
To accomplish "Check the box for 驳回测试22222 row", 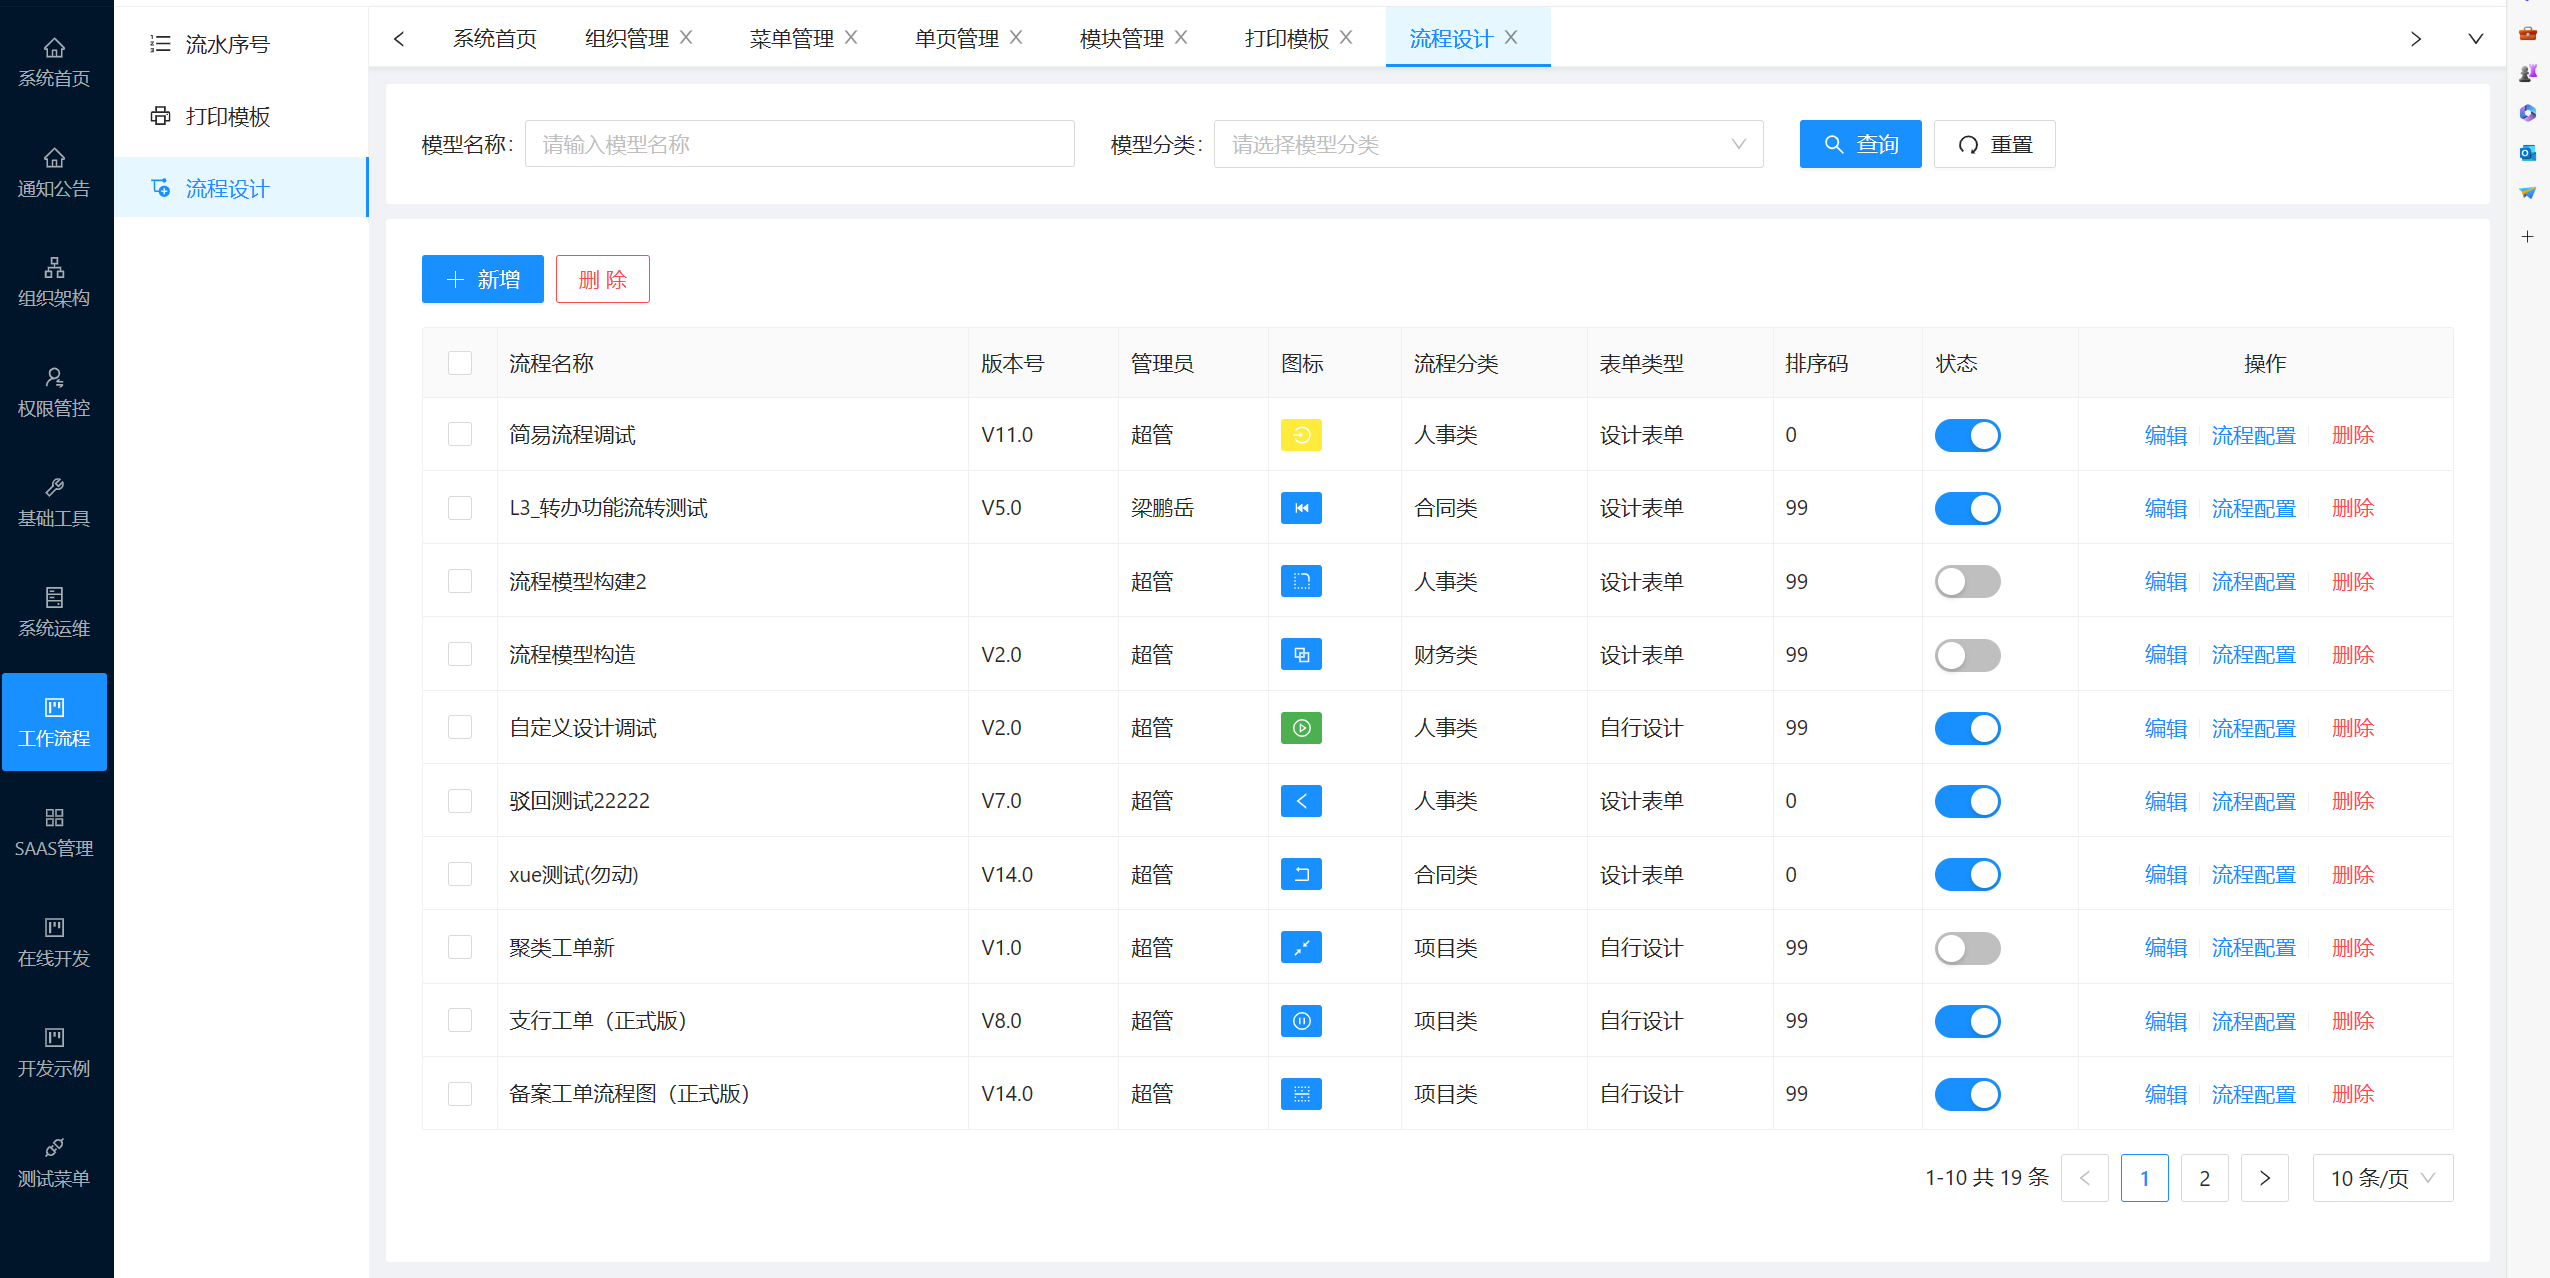I will [x=460, y=801].
